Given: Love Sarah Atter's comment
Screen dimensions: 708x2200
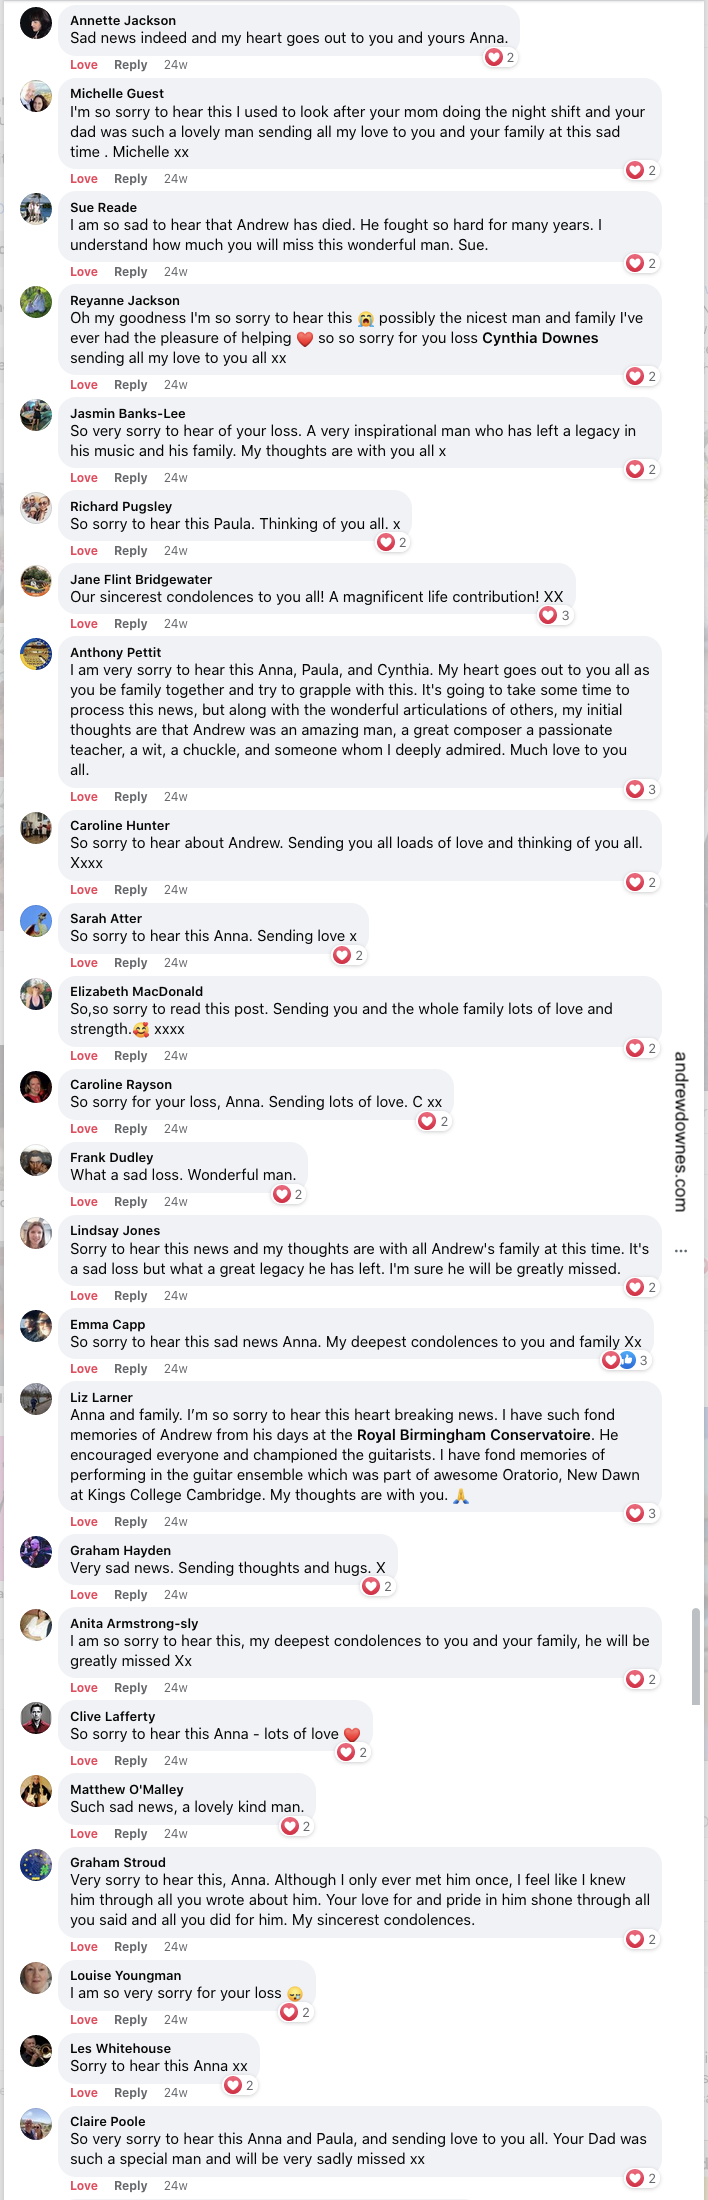Looking at the screenshot, I should [x=84, y=962].
